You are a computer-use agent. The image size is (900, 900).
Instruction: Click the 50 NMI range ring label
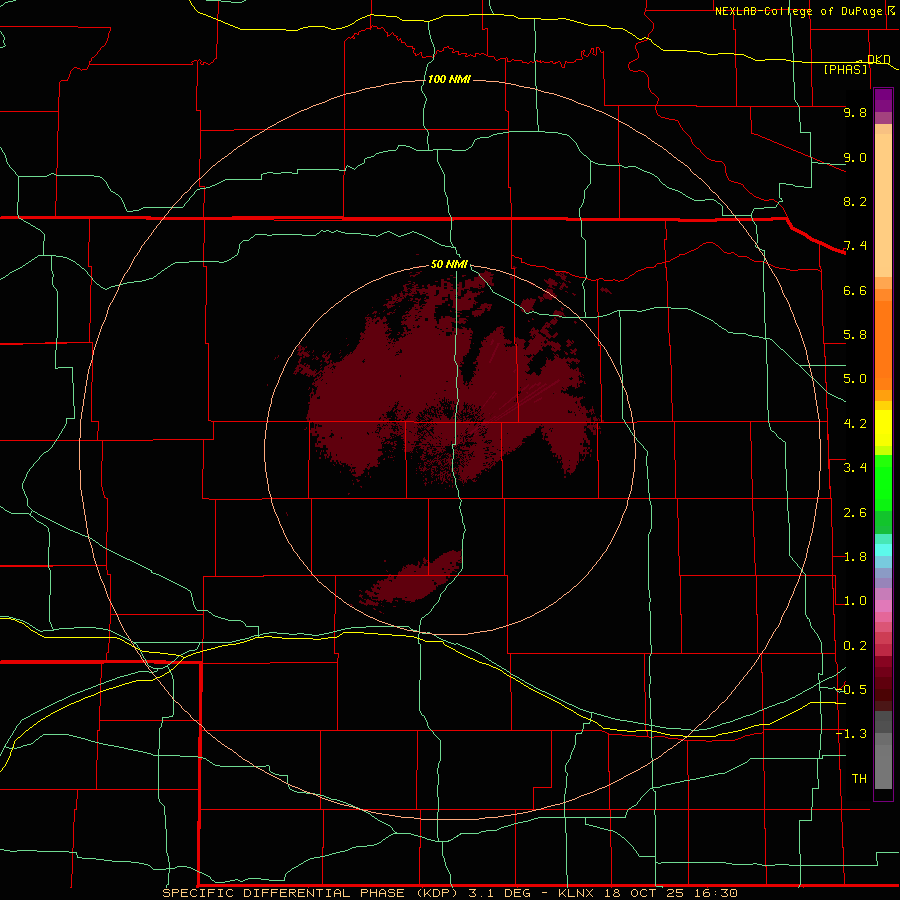point(449,264)
